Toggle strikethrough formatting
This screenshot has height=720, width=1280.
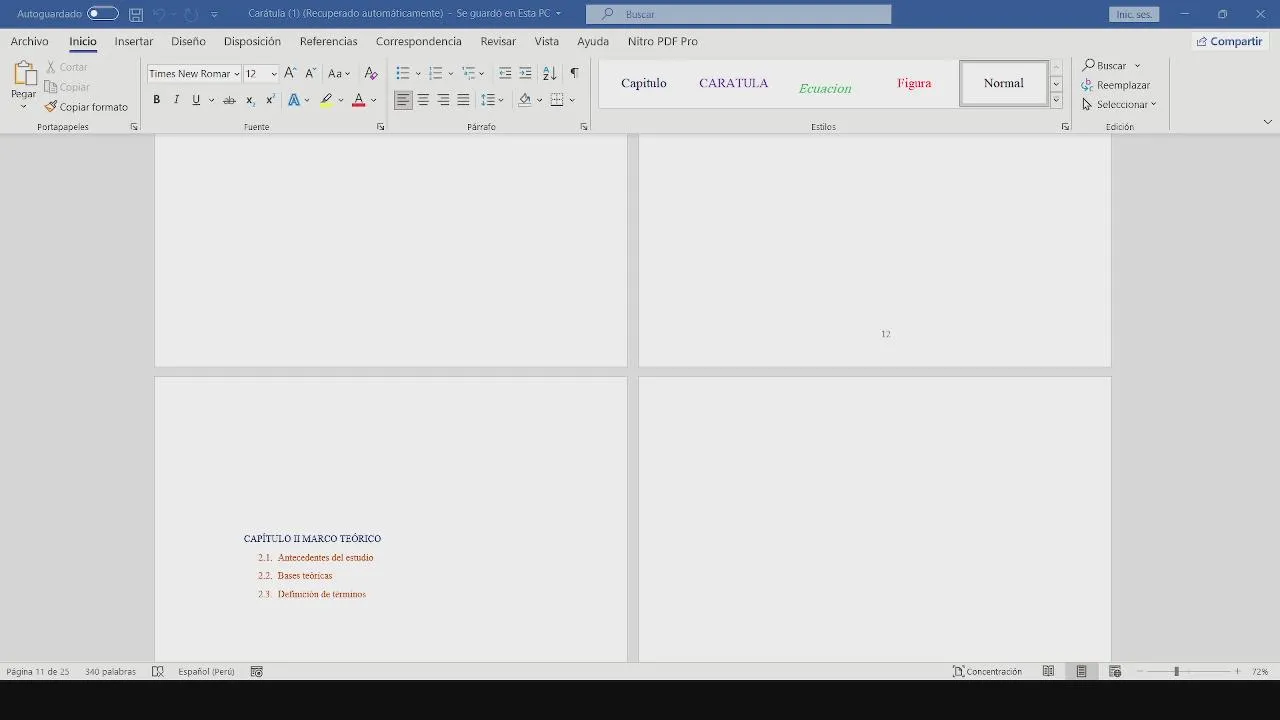click(229, 100)
